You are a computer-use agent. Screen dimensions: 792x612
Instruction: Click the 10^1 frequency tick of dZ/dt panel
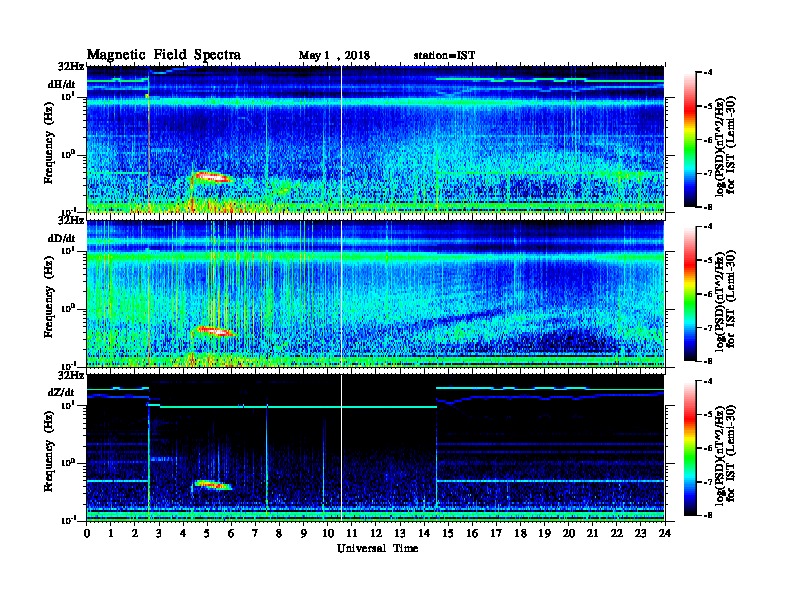click(x=68, y=404)
